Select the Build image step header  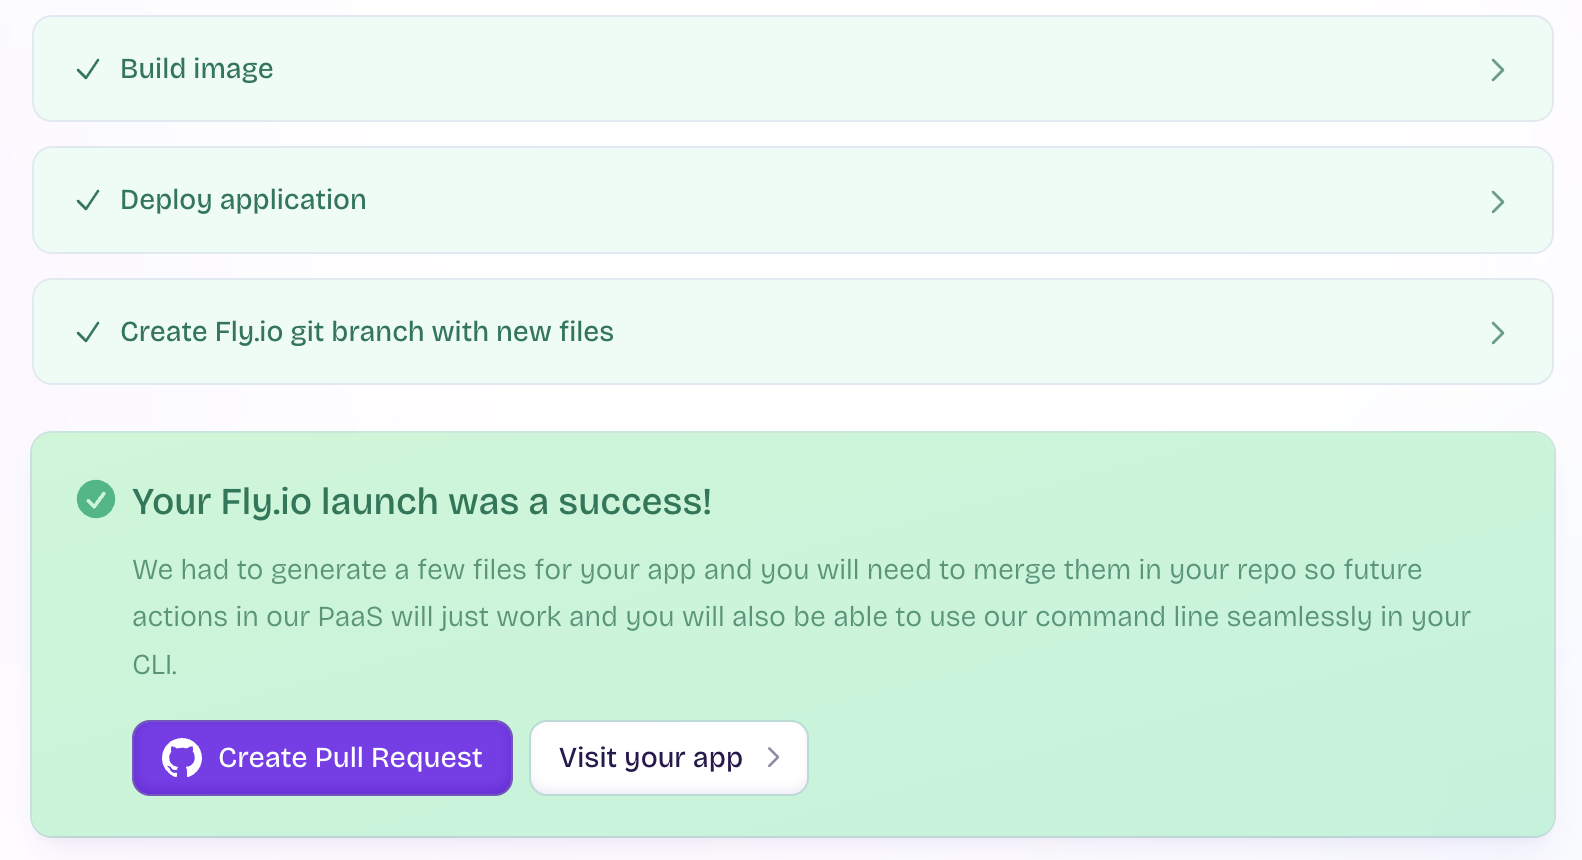click(197, 69)
